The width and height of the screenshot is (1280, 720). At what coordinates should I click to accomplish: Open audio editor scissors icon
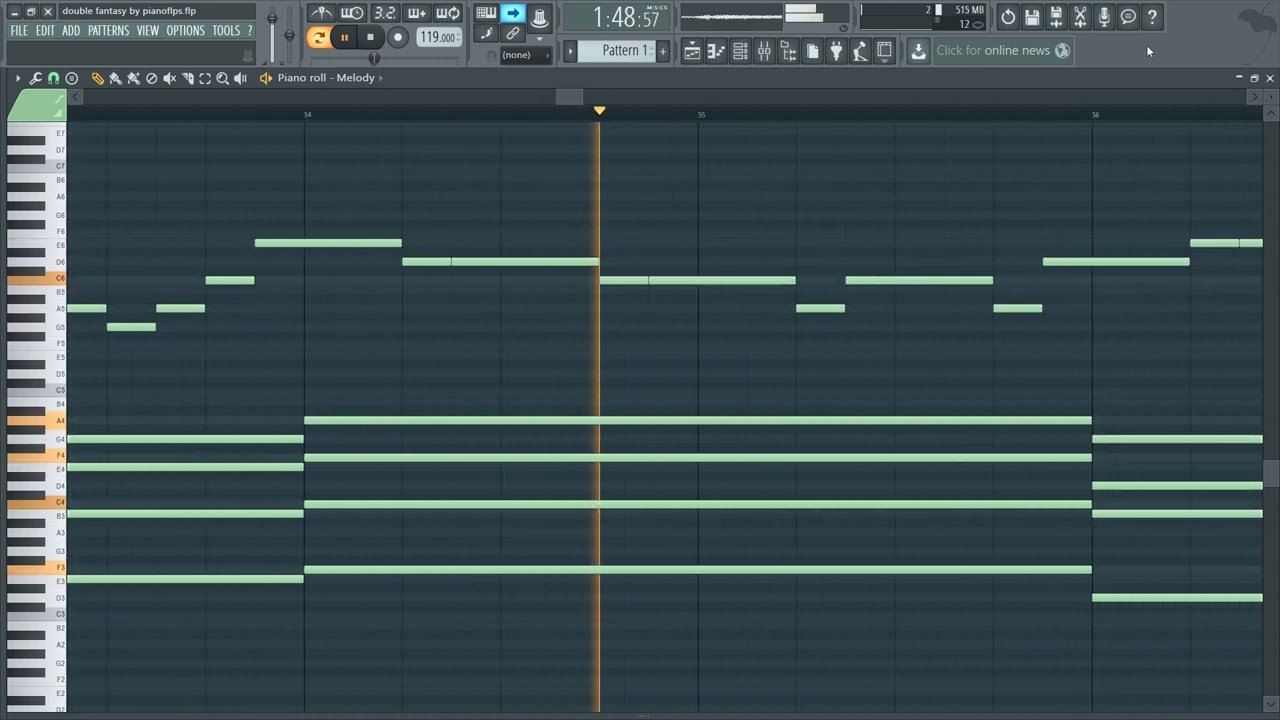point(1080,16)
